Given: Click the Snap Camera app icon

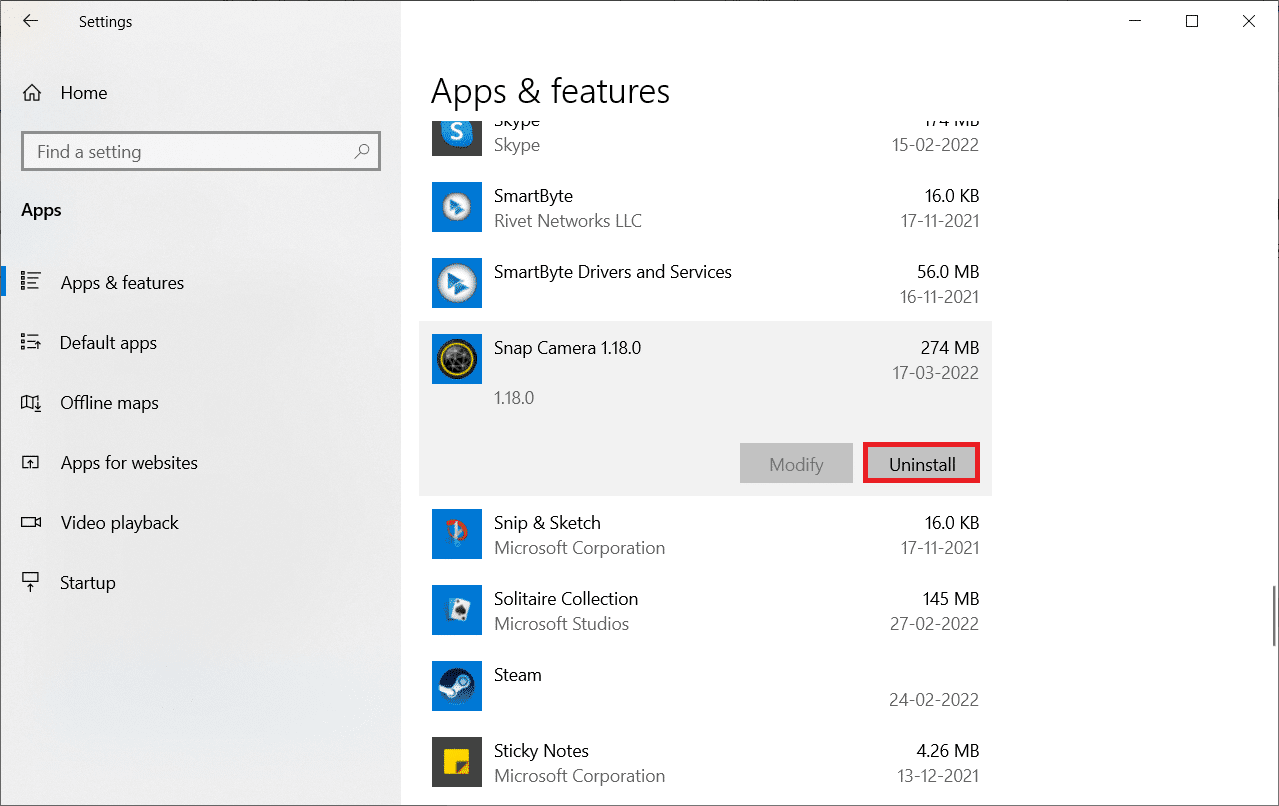Looking at the screenshot, I should [x=456, y=359].
